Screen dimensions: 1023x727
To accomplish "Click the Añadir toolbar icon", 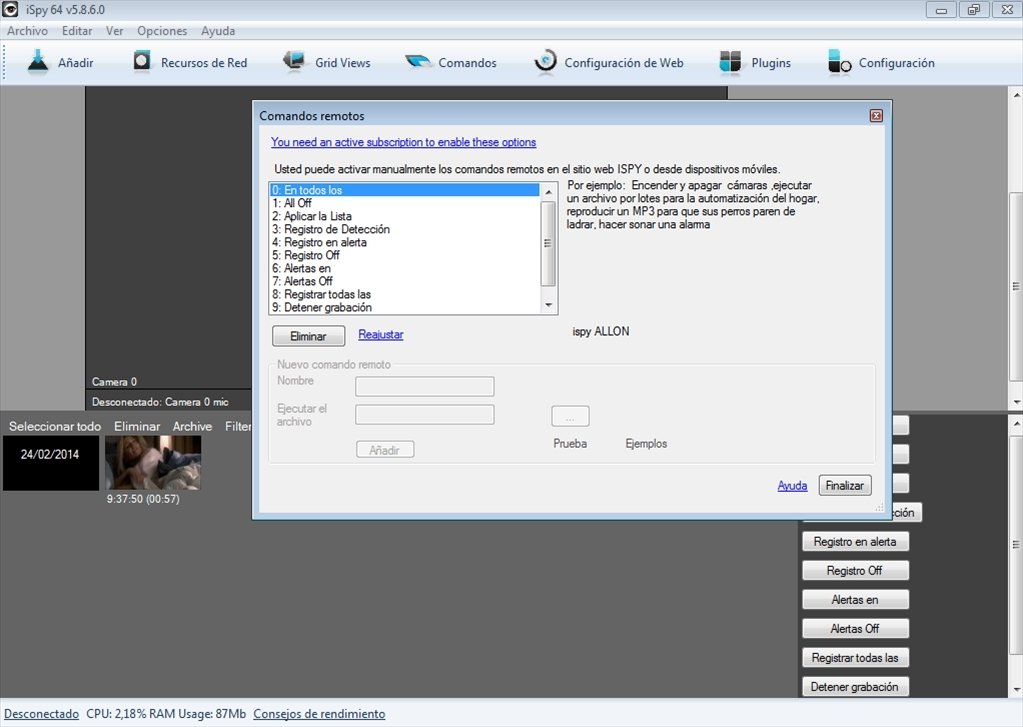I will pyautogui.click(x=38, y=62).
